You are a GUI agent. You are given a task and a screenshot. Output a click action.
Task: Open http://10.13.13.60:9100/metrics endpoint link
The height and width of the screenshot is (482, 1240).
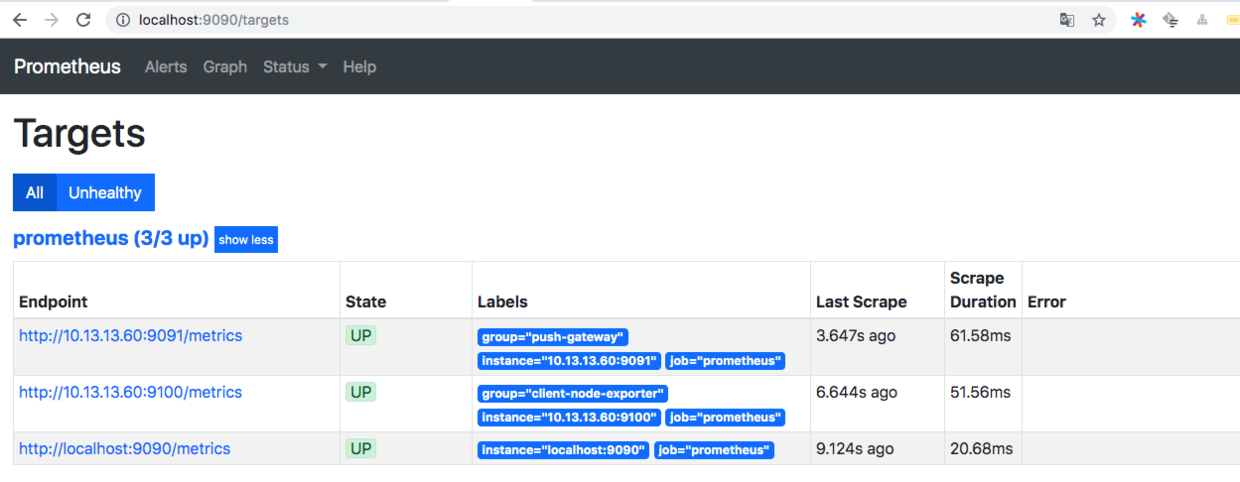coord(131,392)
